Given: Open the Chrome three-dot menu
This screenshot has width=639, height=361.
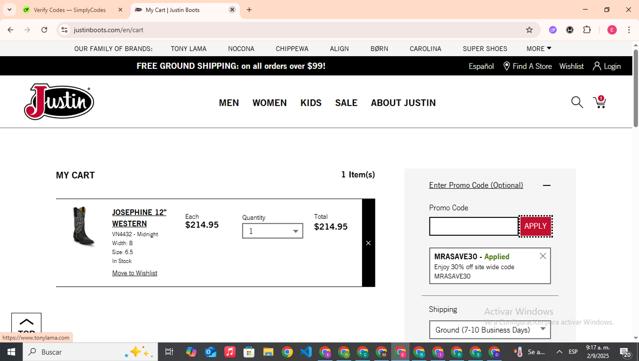Looking at the screenshot, I should [628, 30].
